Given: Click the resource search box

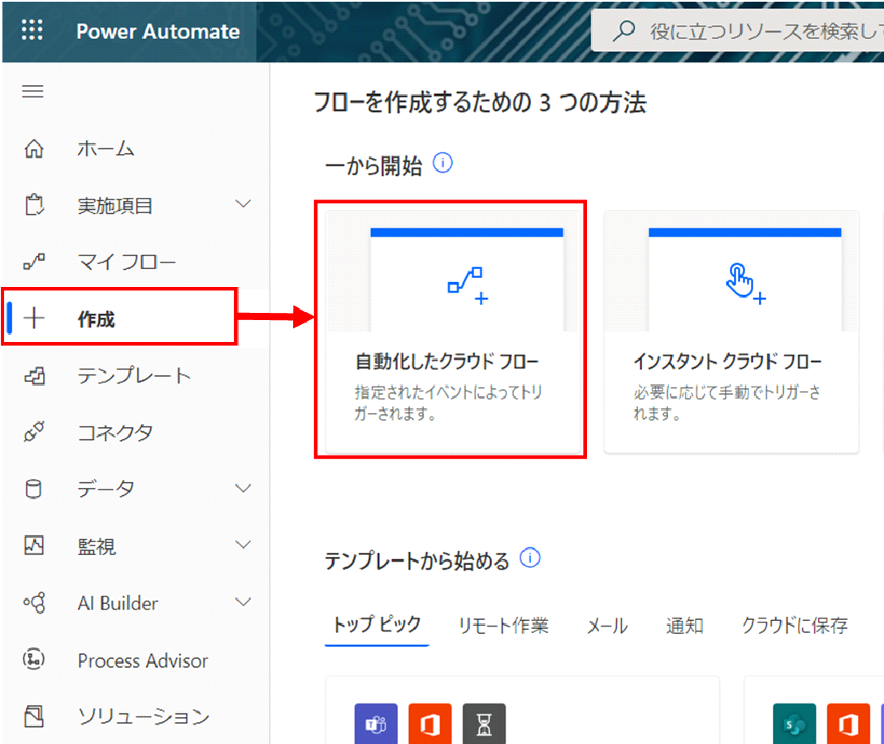Looking at the screenshot, I should point(738,31).
